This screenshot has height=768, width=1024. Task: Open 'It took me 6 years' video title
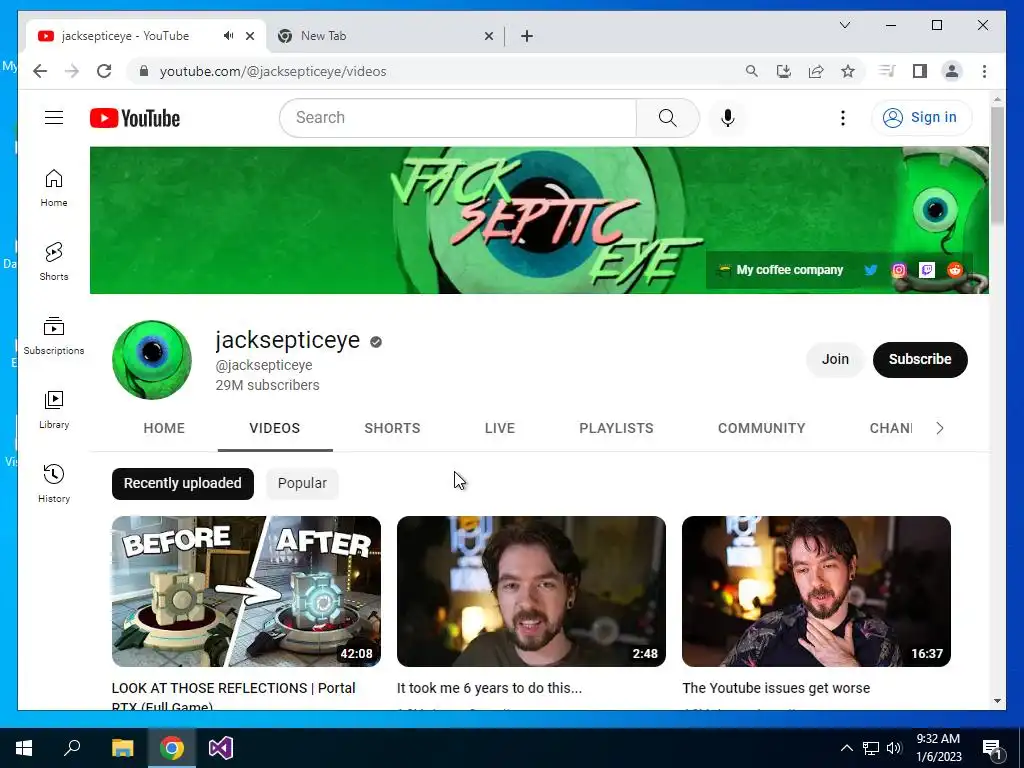(x=489, y=688)
